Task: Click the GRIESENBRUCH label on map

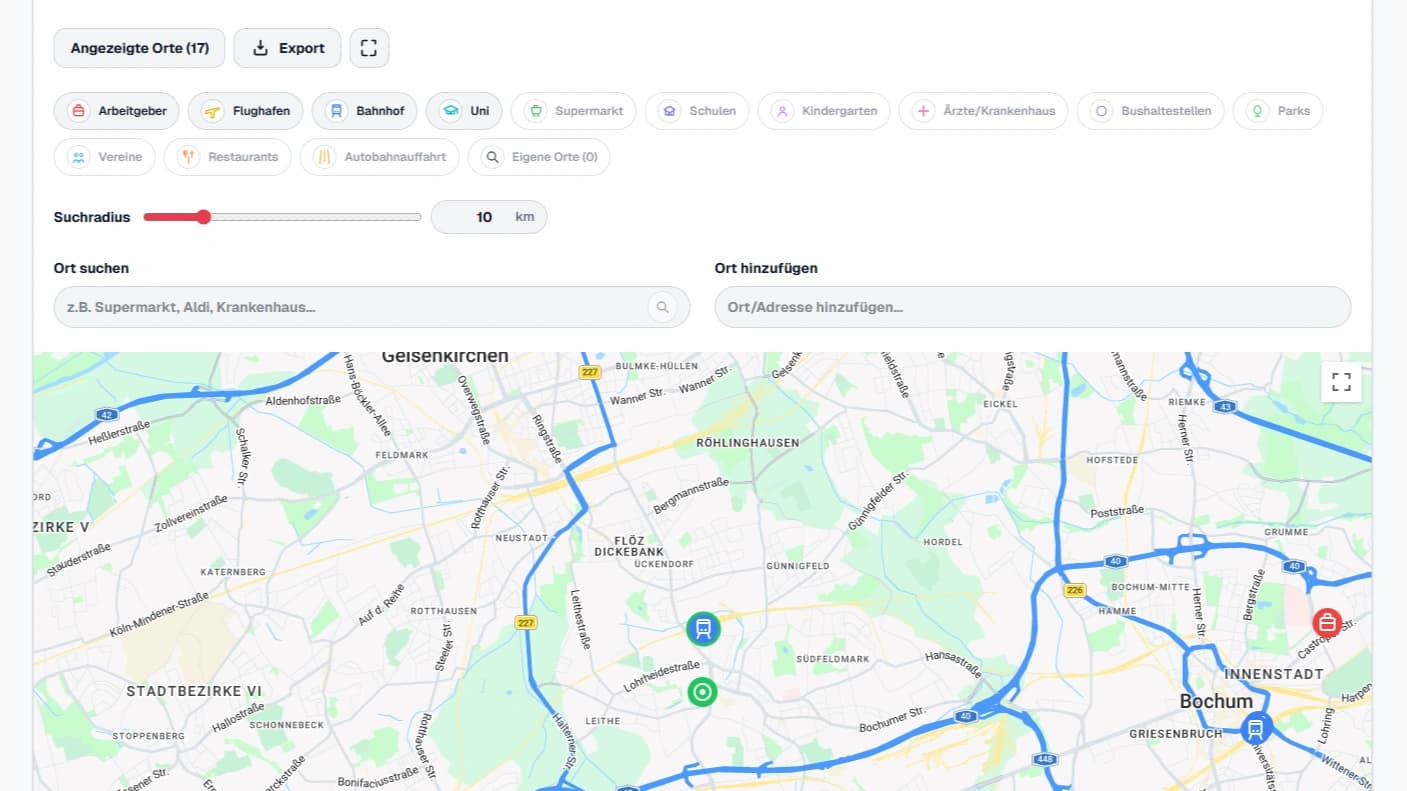Action: coord(1175,734)
